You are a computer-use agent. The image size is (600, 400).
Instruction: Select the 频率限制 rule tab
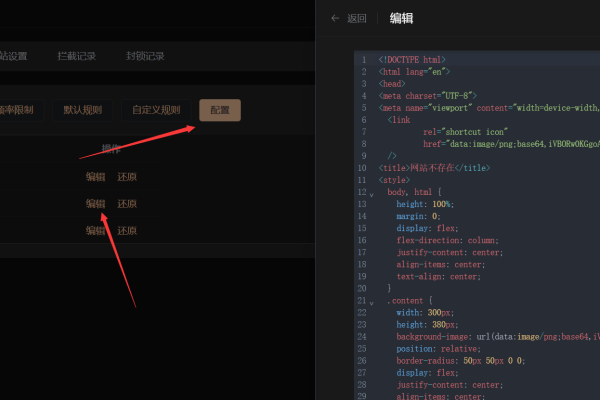point(14,110)
